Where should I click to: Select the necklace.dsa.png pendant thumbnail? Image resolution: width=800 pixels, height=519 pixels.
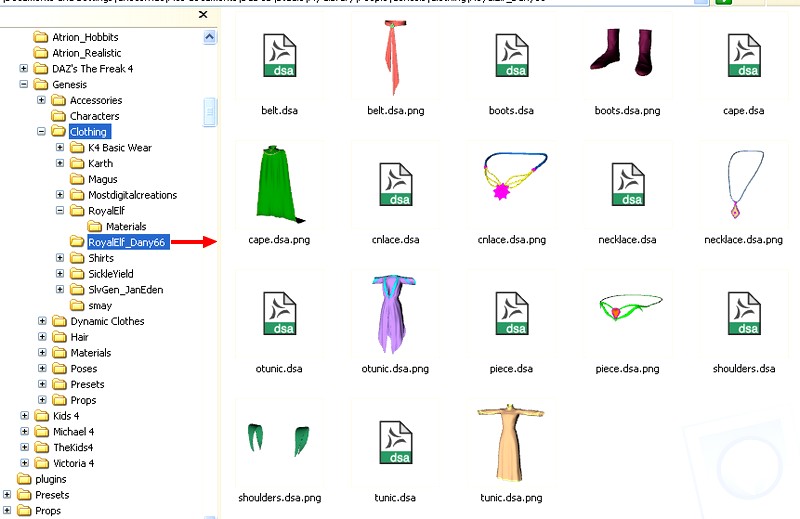click(x=745, y=184)
